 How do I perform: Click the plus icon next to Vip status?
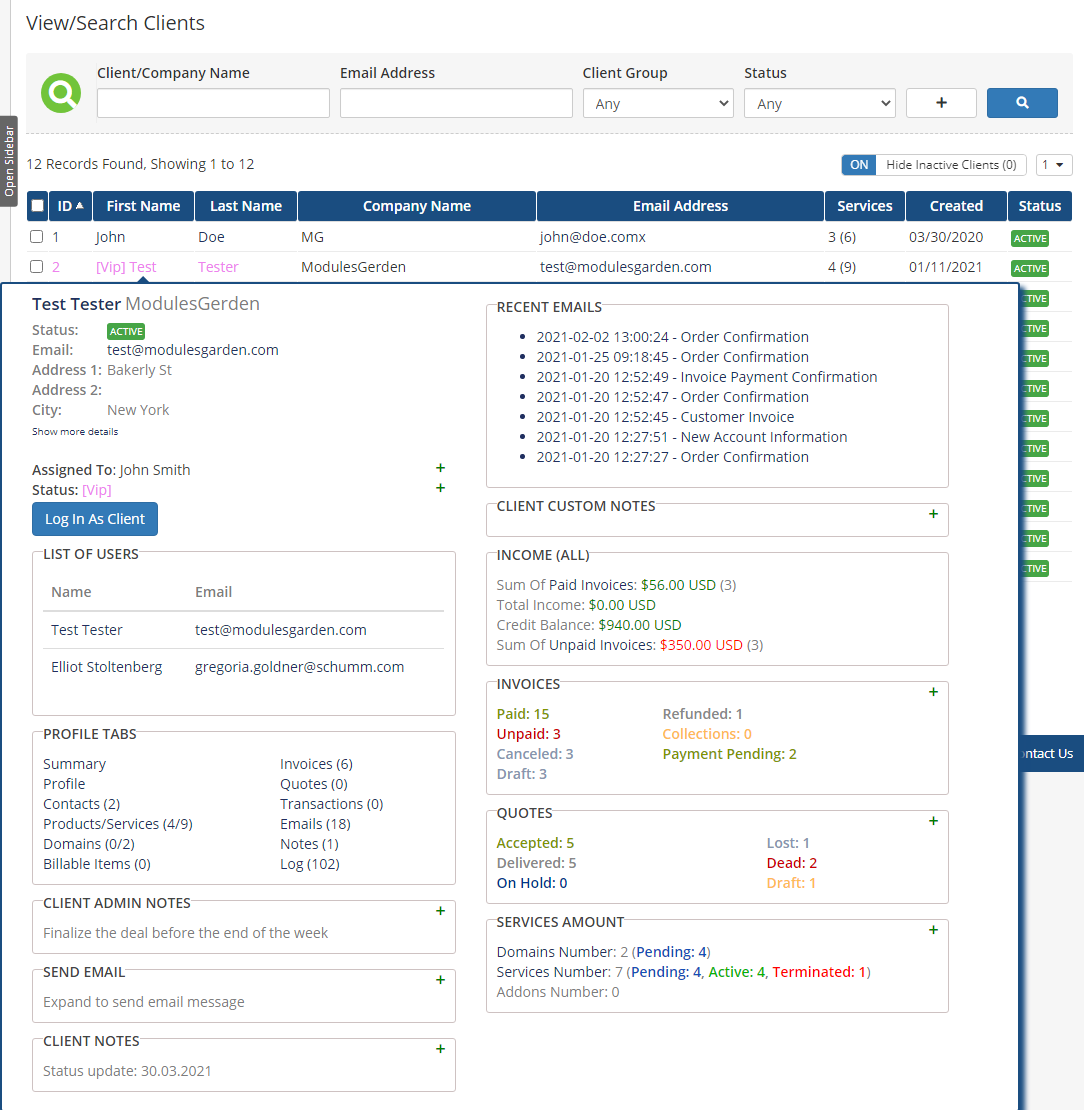[x=440, y=488]
